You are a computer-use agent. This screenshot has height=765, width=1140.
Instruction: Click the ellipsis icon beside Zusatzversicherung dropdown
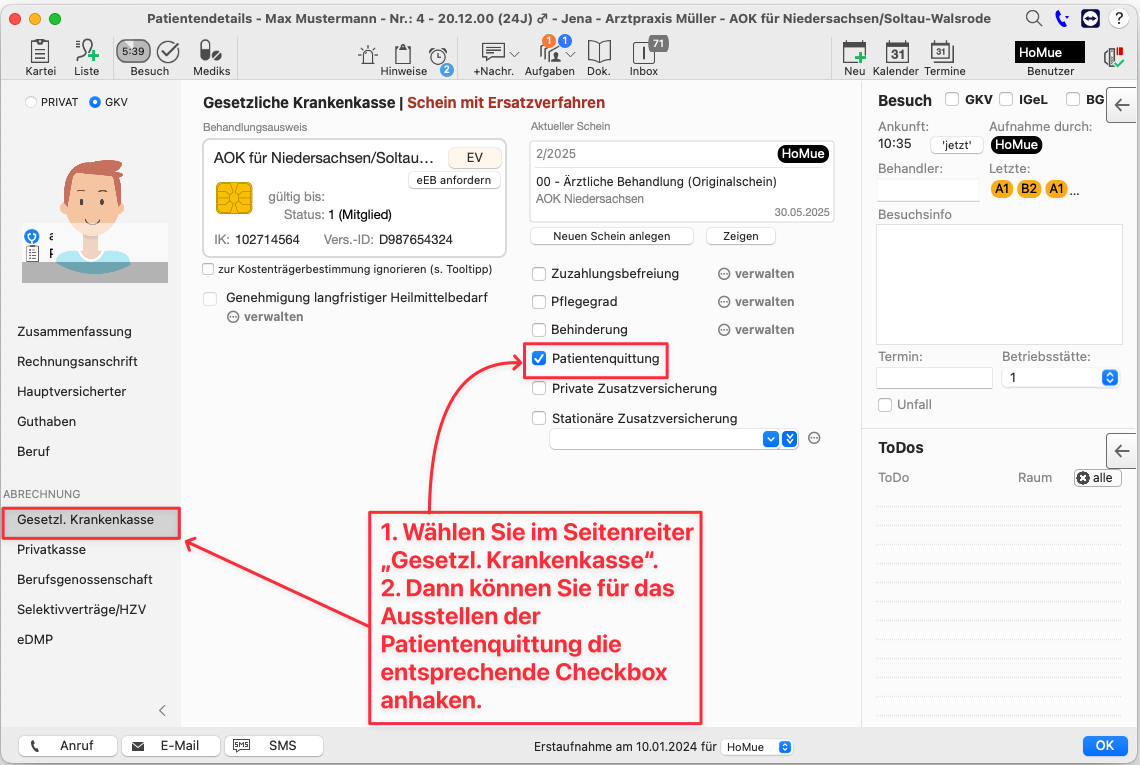(814, 438)
